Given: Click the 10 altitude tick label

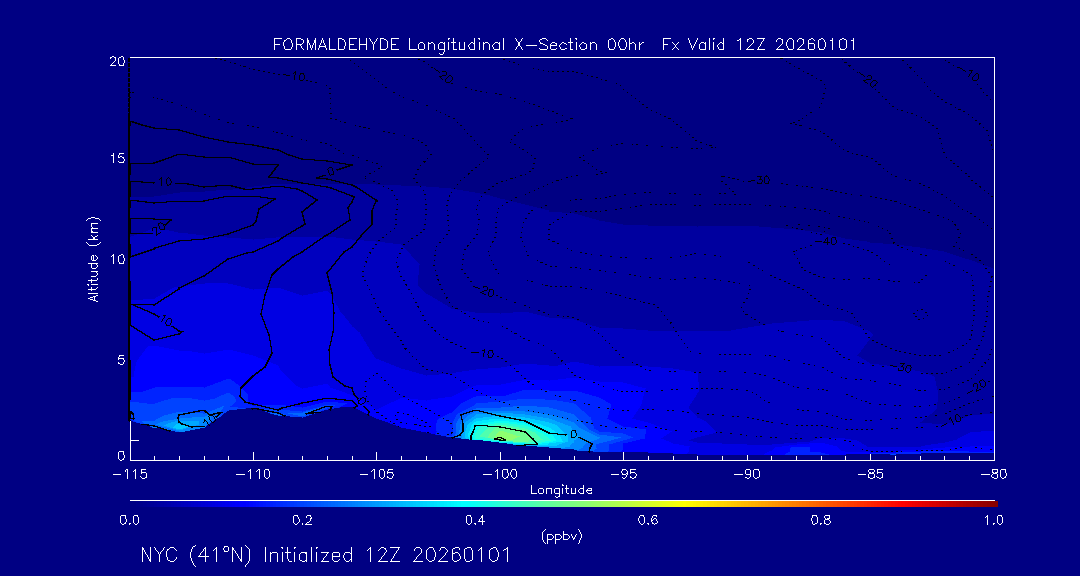Looking at the screenshot, I should coord(116,259).
